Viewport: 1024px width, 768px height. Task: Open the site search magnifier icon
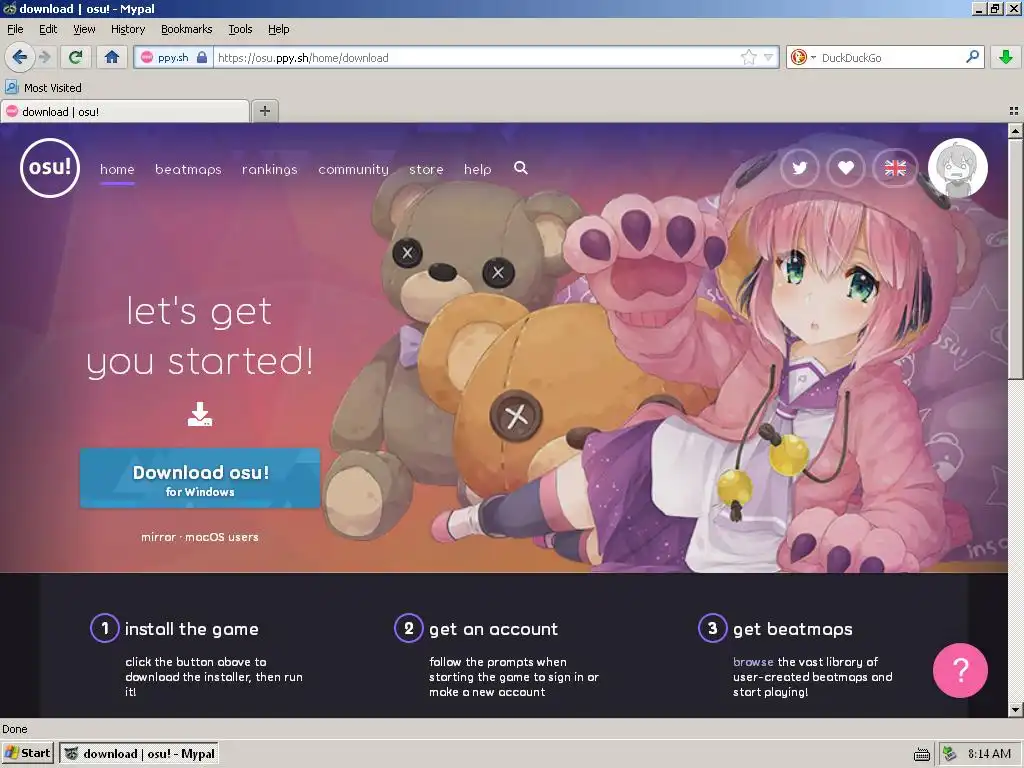pos(520,168)
